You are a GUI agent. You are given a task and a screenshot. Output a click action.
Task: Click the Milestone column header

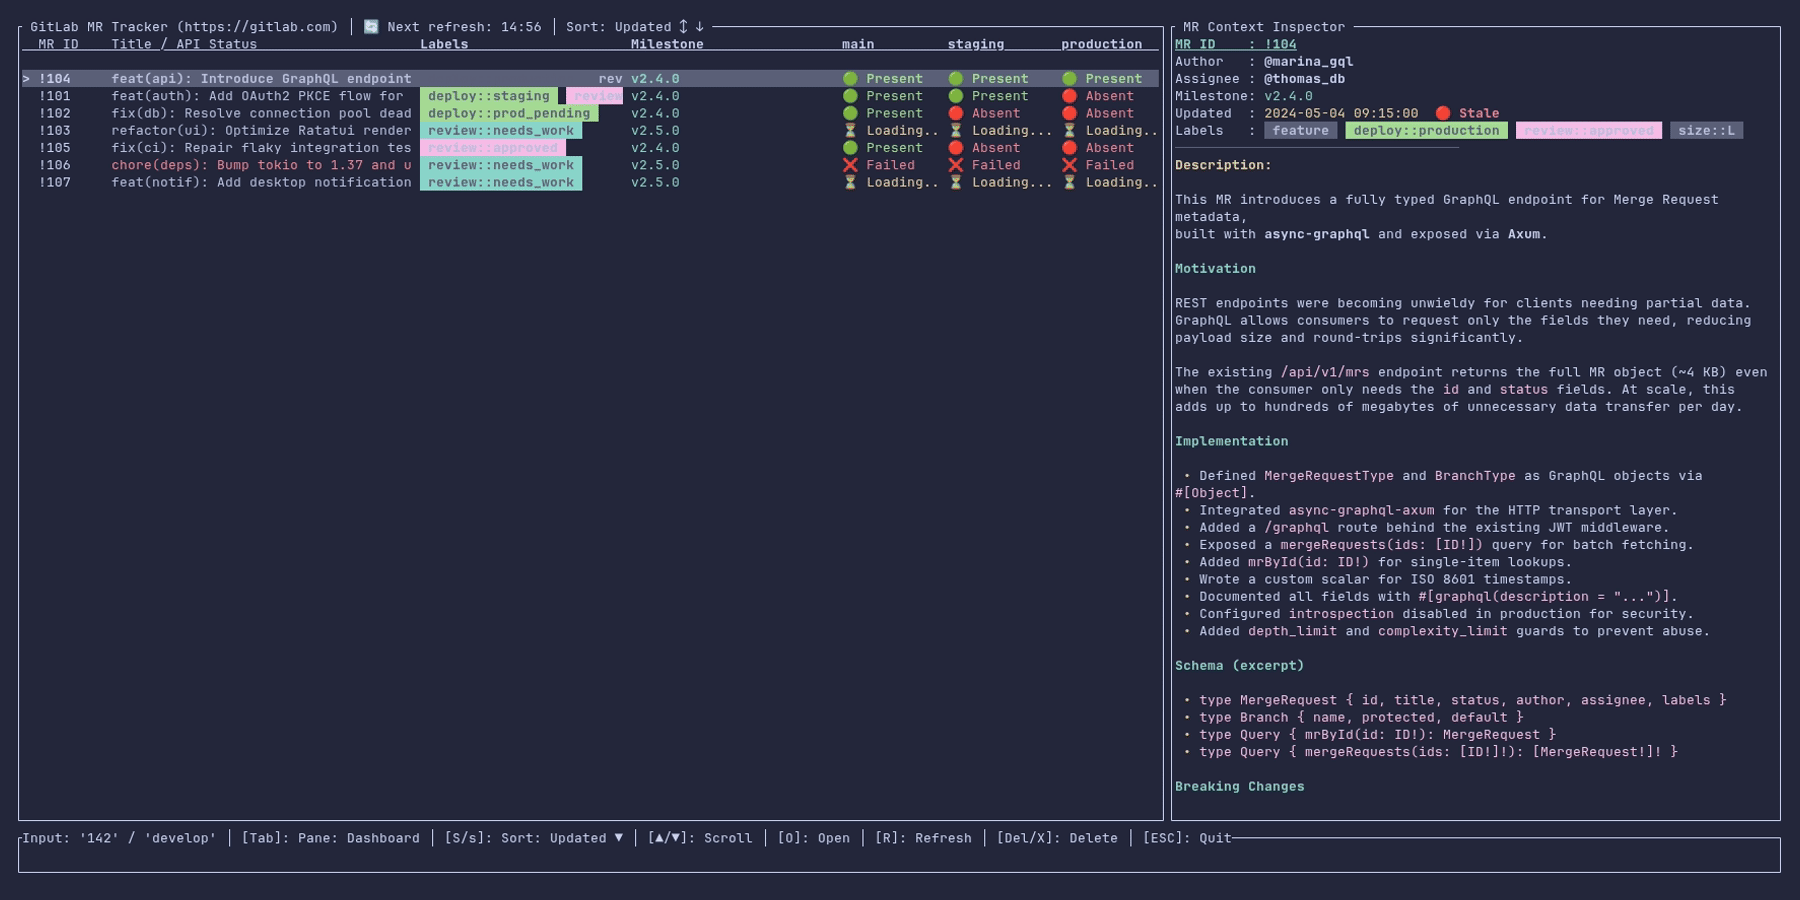[x=667, y=44]
